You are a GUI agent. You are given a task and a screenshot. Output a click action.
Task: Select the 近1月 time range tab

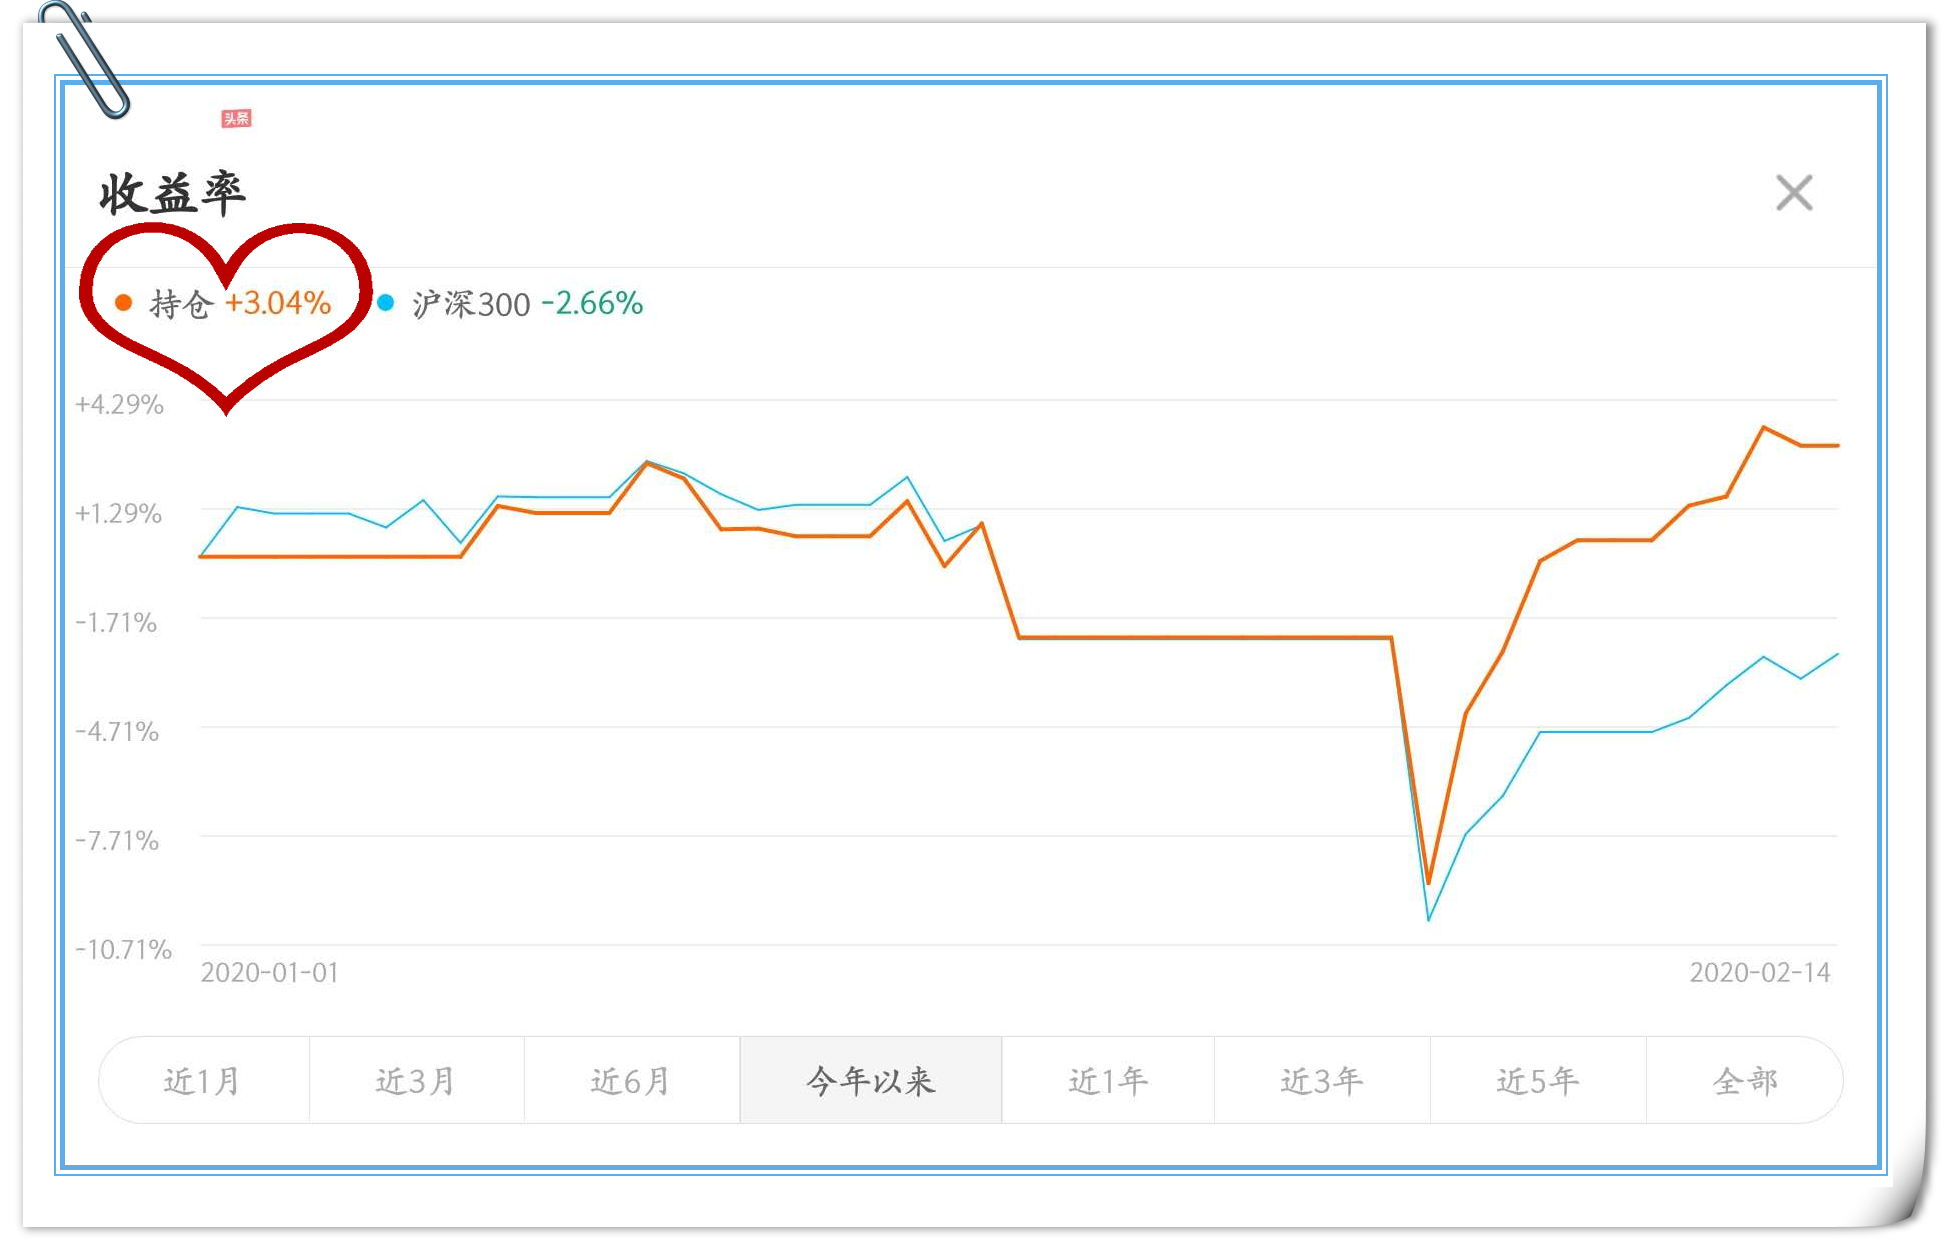[x=203, y=1081]
